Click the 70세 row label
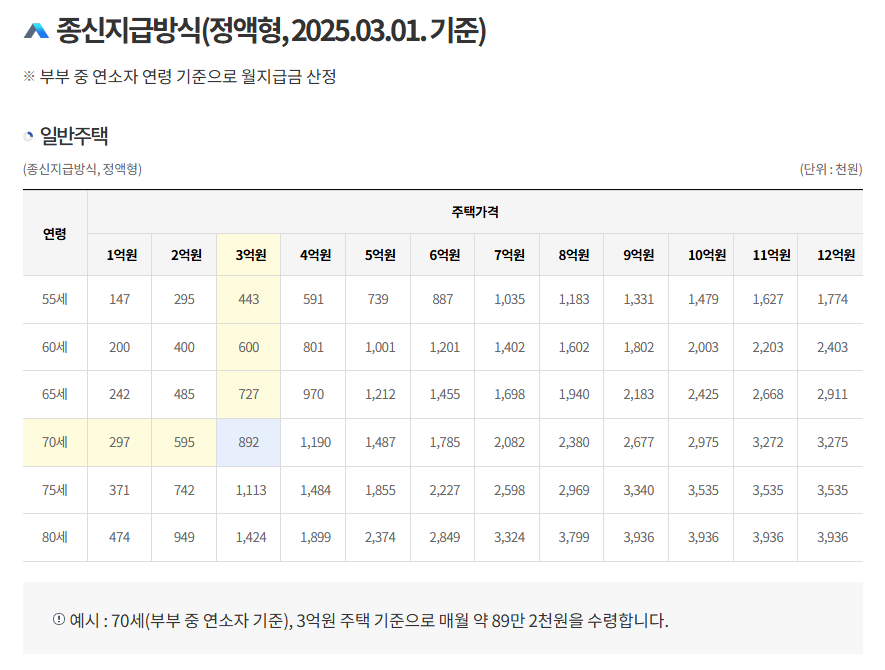 coord(55,442)
